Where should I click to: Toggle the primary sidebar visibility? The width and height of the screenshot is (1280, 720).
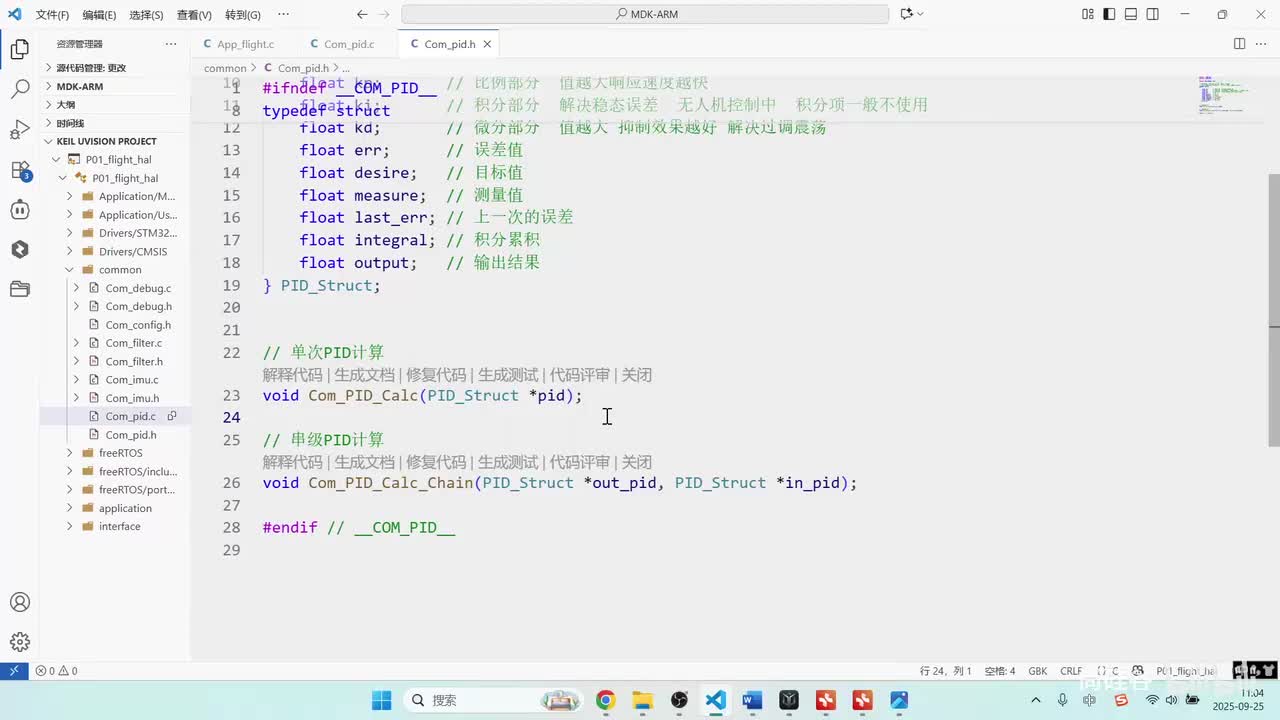1110,14
